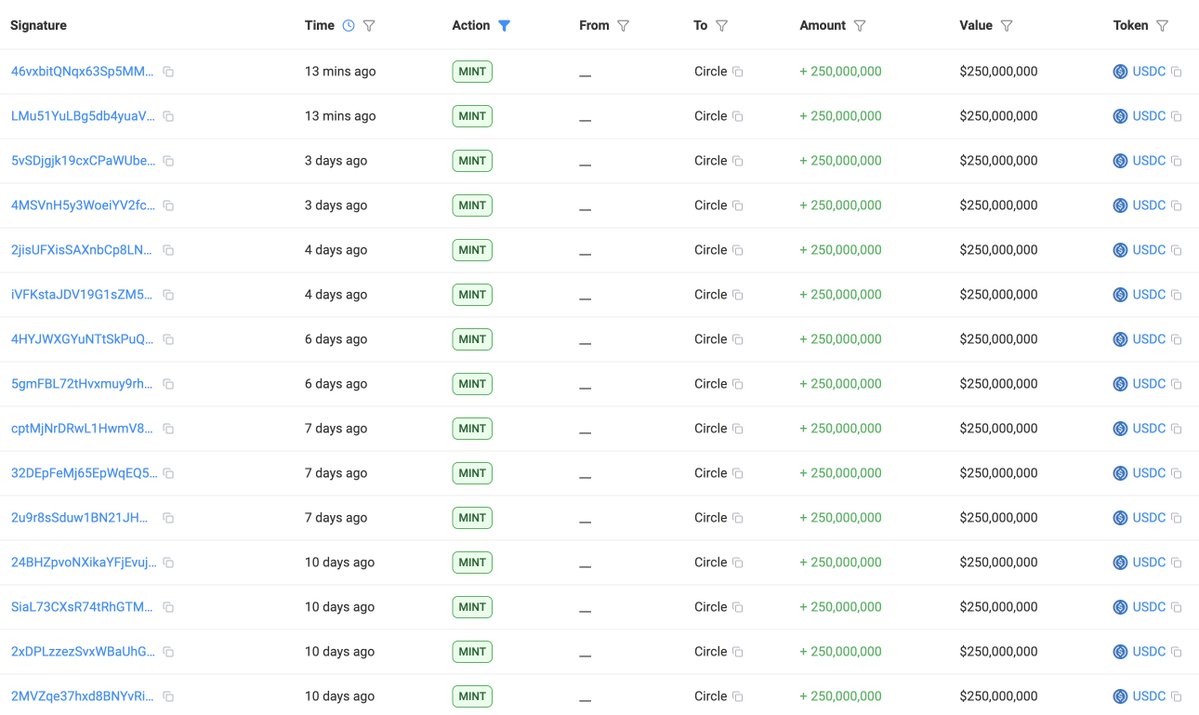
Task: Open the Time column filter
Action: click(369, 26)
